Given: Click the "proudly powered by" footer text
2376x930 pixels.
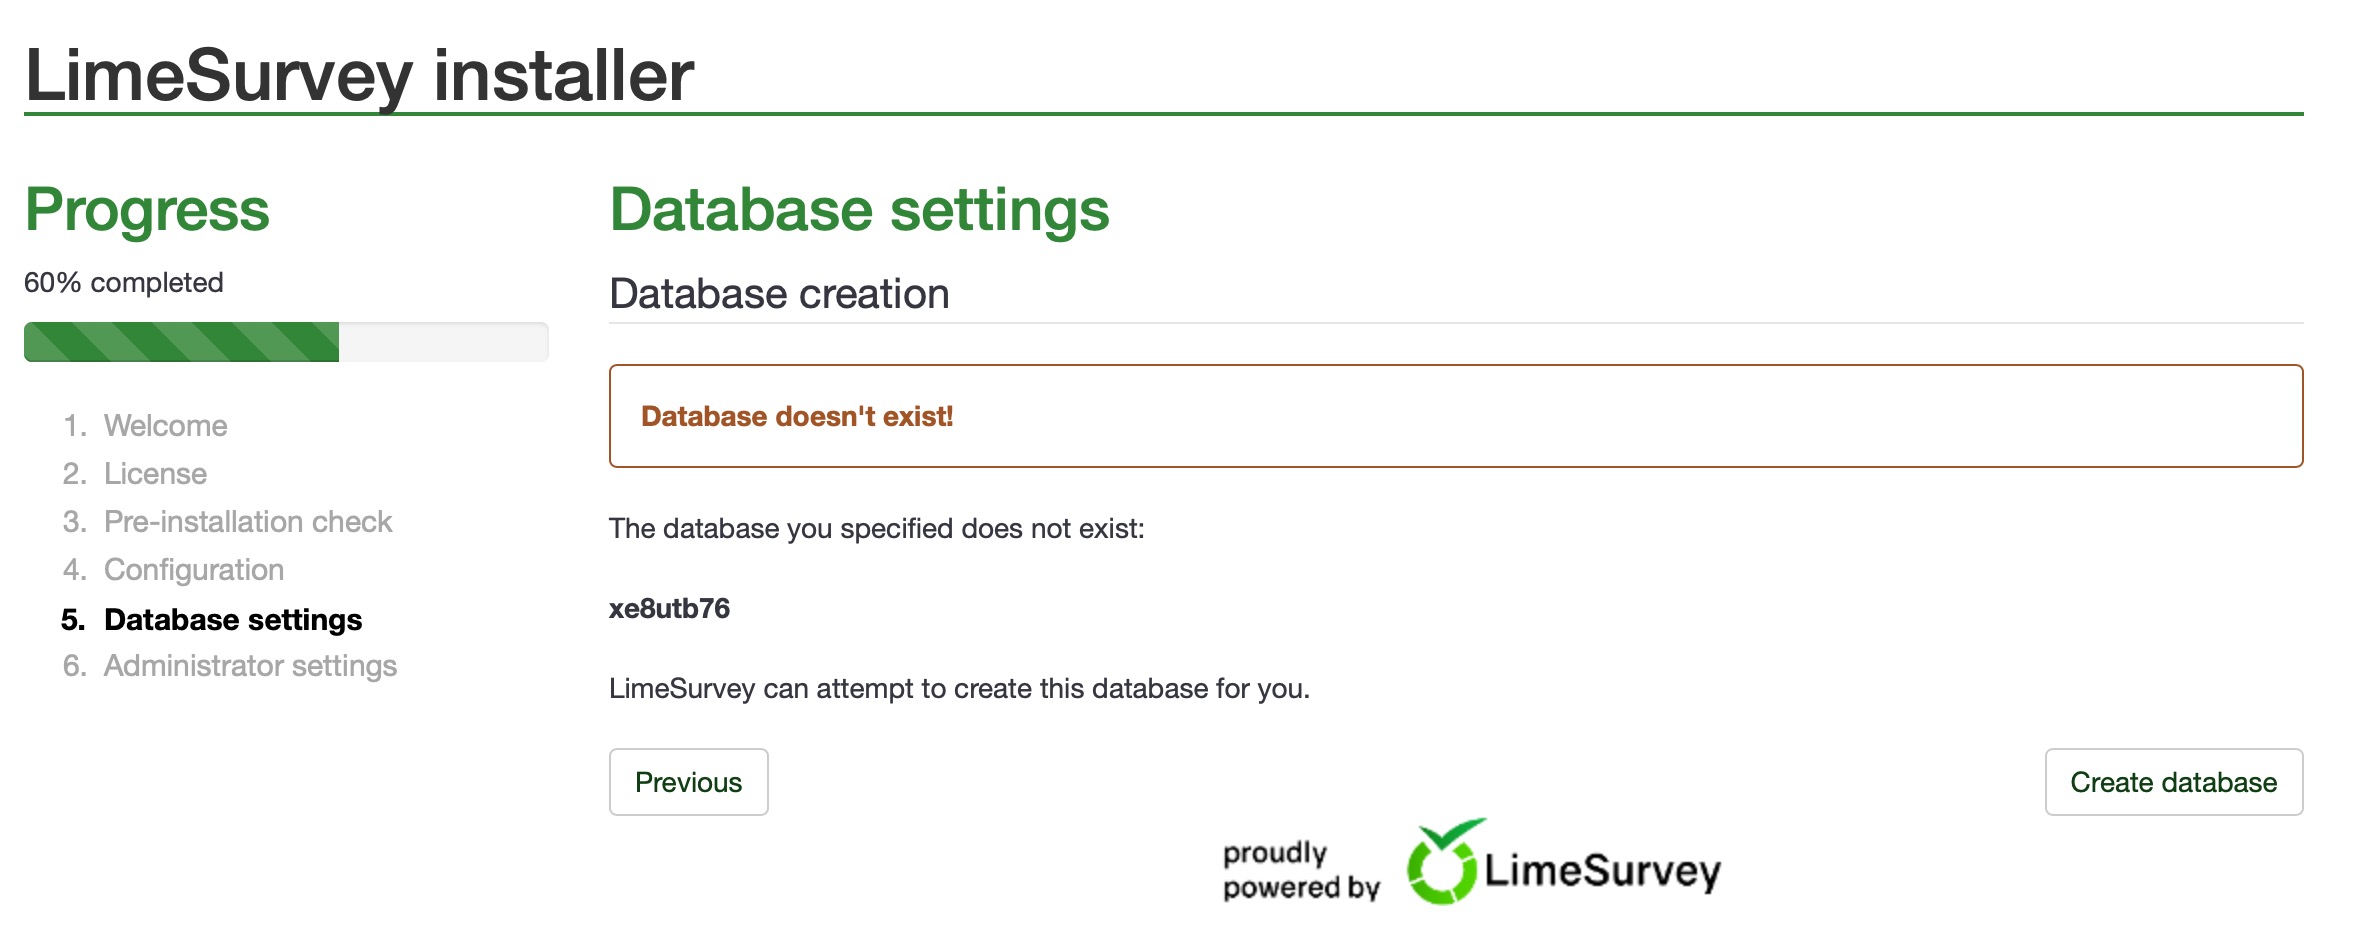Looking at the screenshot, I should coord(1299,870).
